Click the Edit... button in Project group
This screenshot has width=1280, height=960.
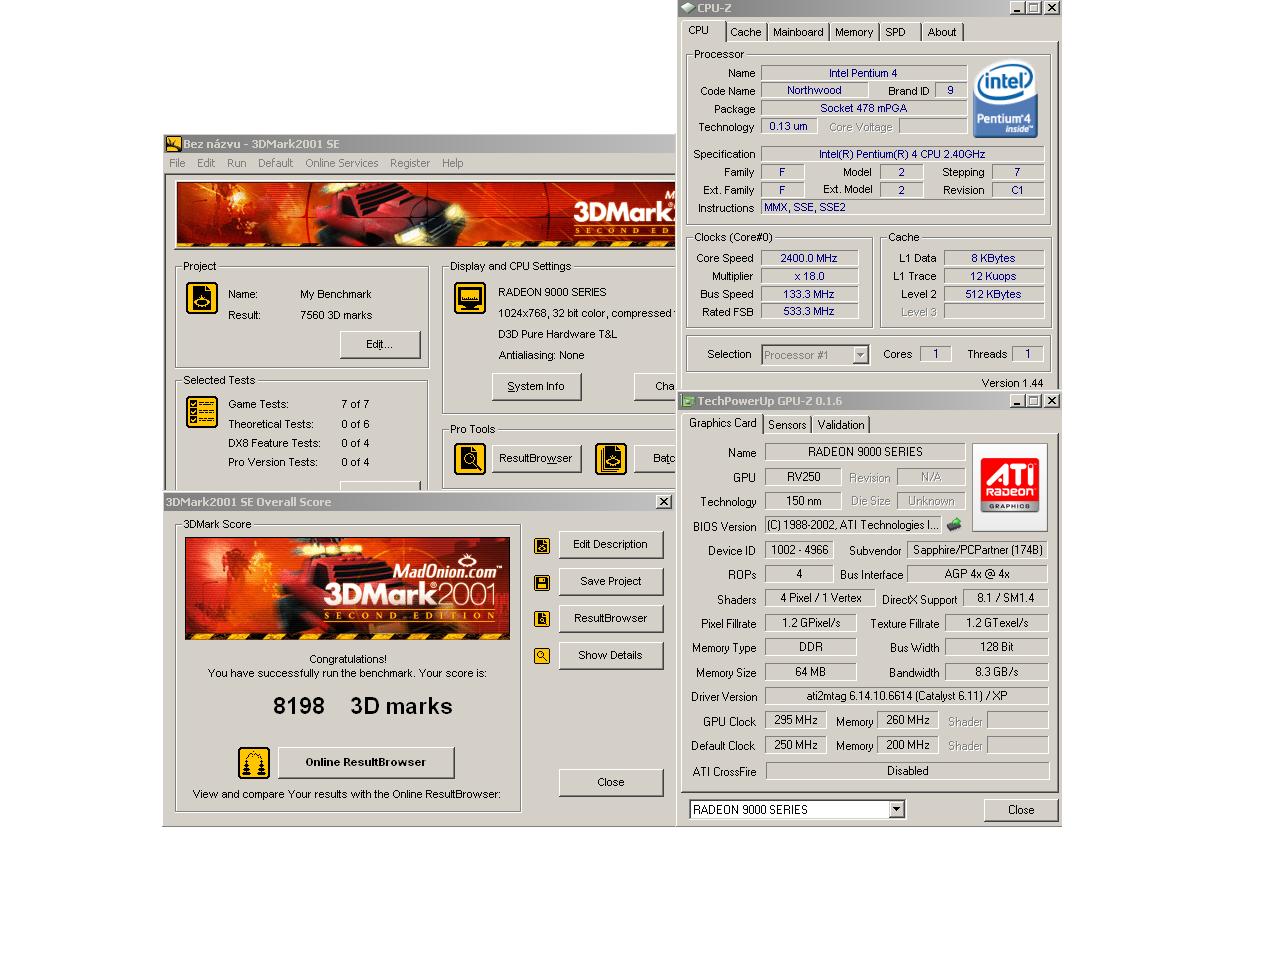pyautogui.click(x=379, y=344)
